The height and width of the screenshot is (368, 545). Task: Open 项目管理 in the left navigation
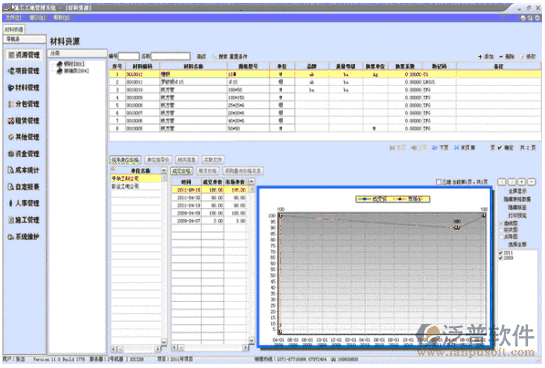coord(24,71)
